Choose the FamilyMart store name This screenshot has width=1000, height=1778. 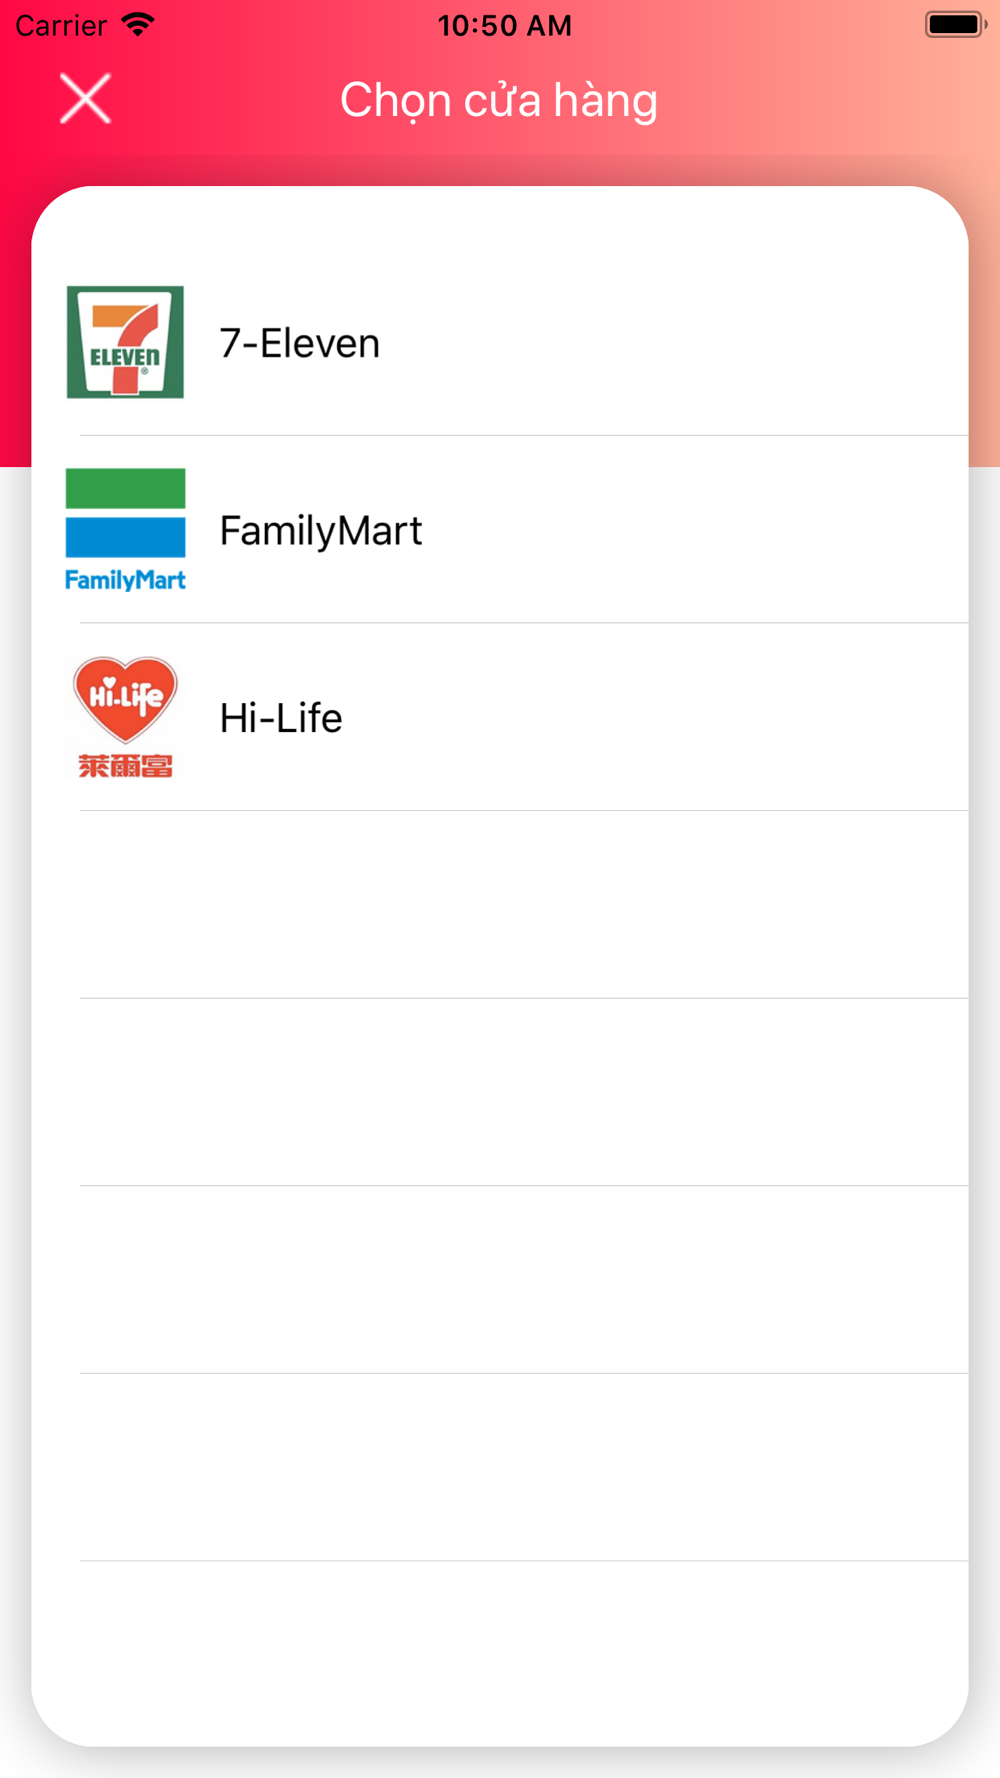tap(321, 530)
